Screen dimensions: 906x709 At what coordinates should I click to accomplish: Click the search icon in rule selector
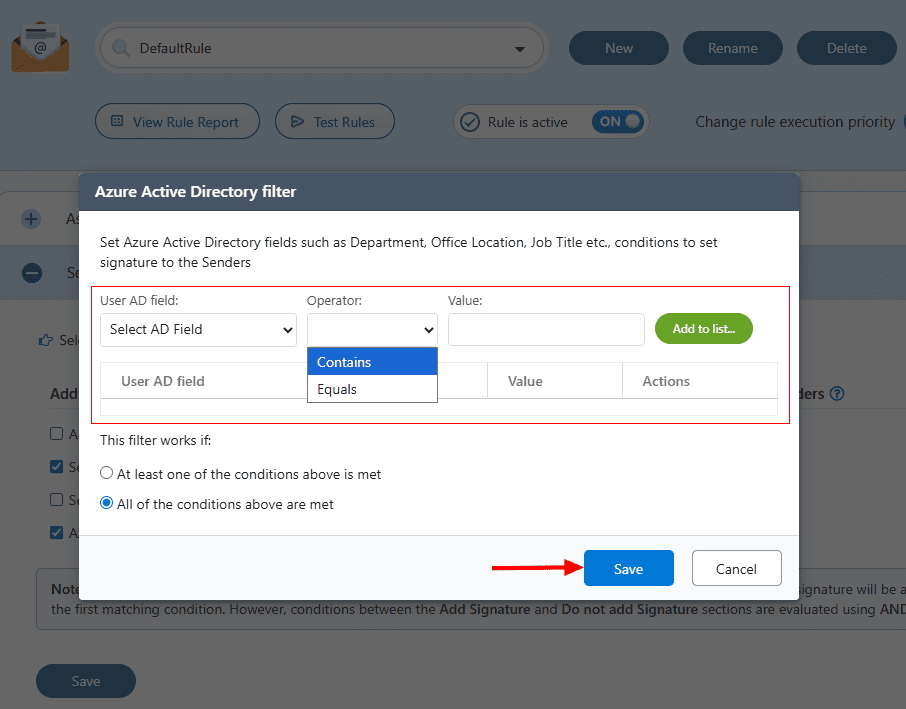coord(121,48)
